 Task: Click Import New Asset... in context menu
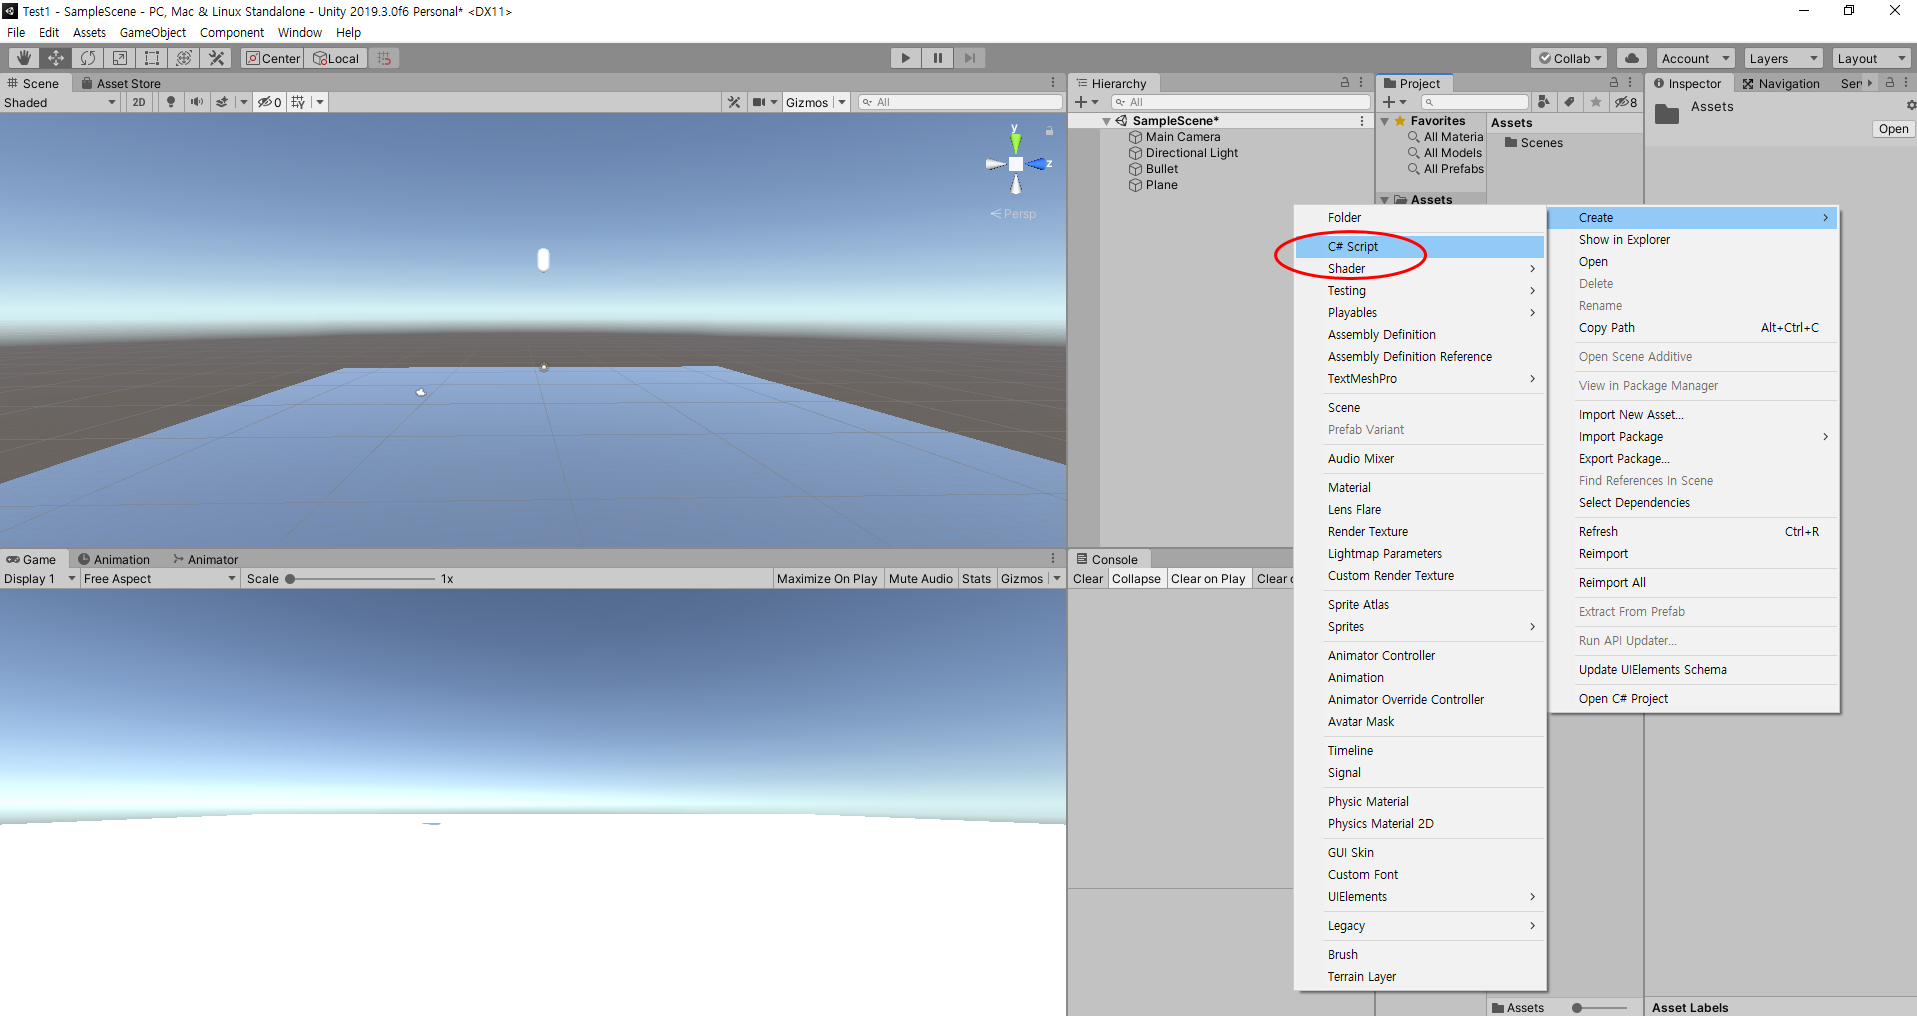tap(1693, 414)
